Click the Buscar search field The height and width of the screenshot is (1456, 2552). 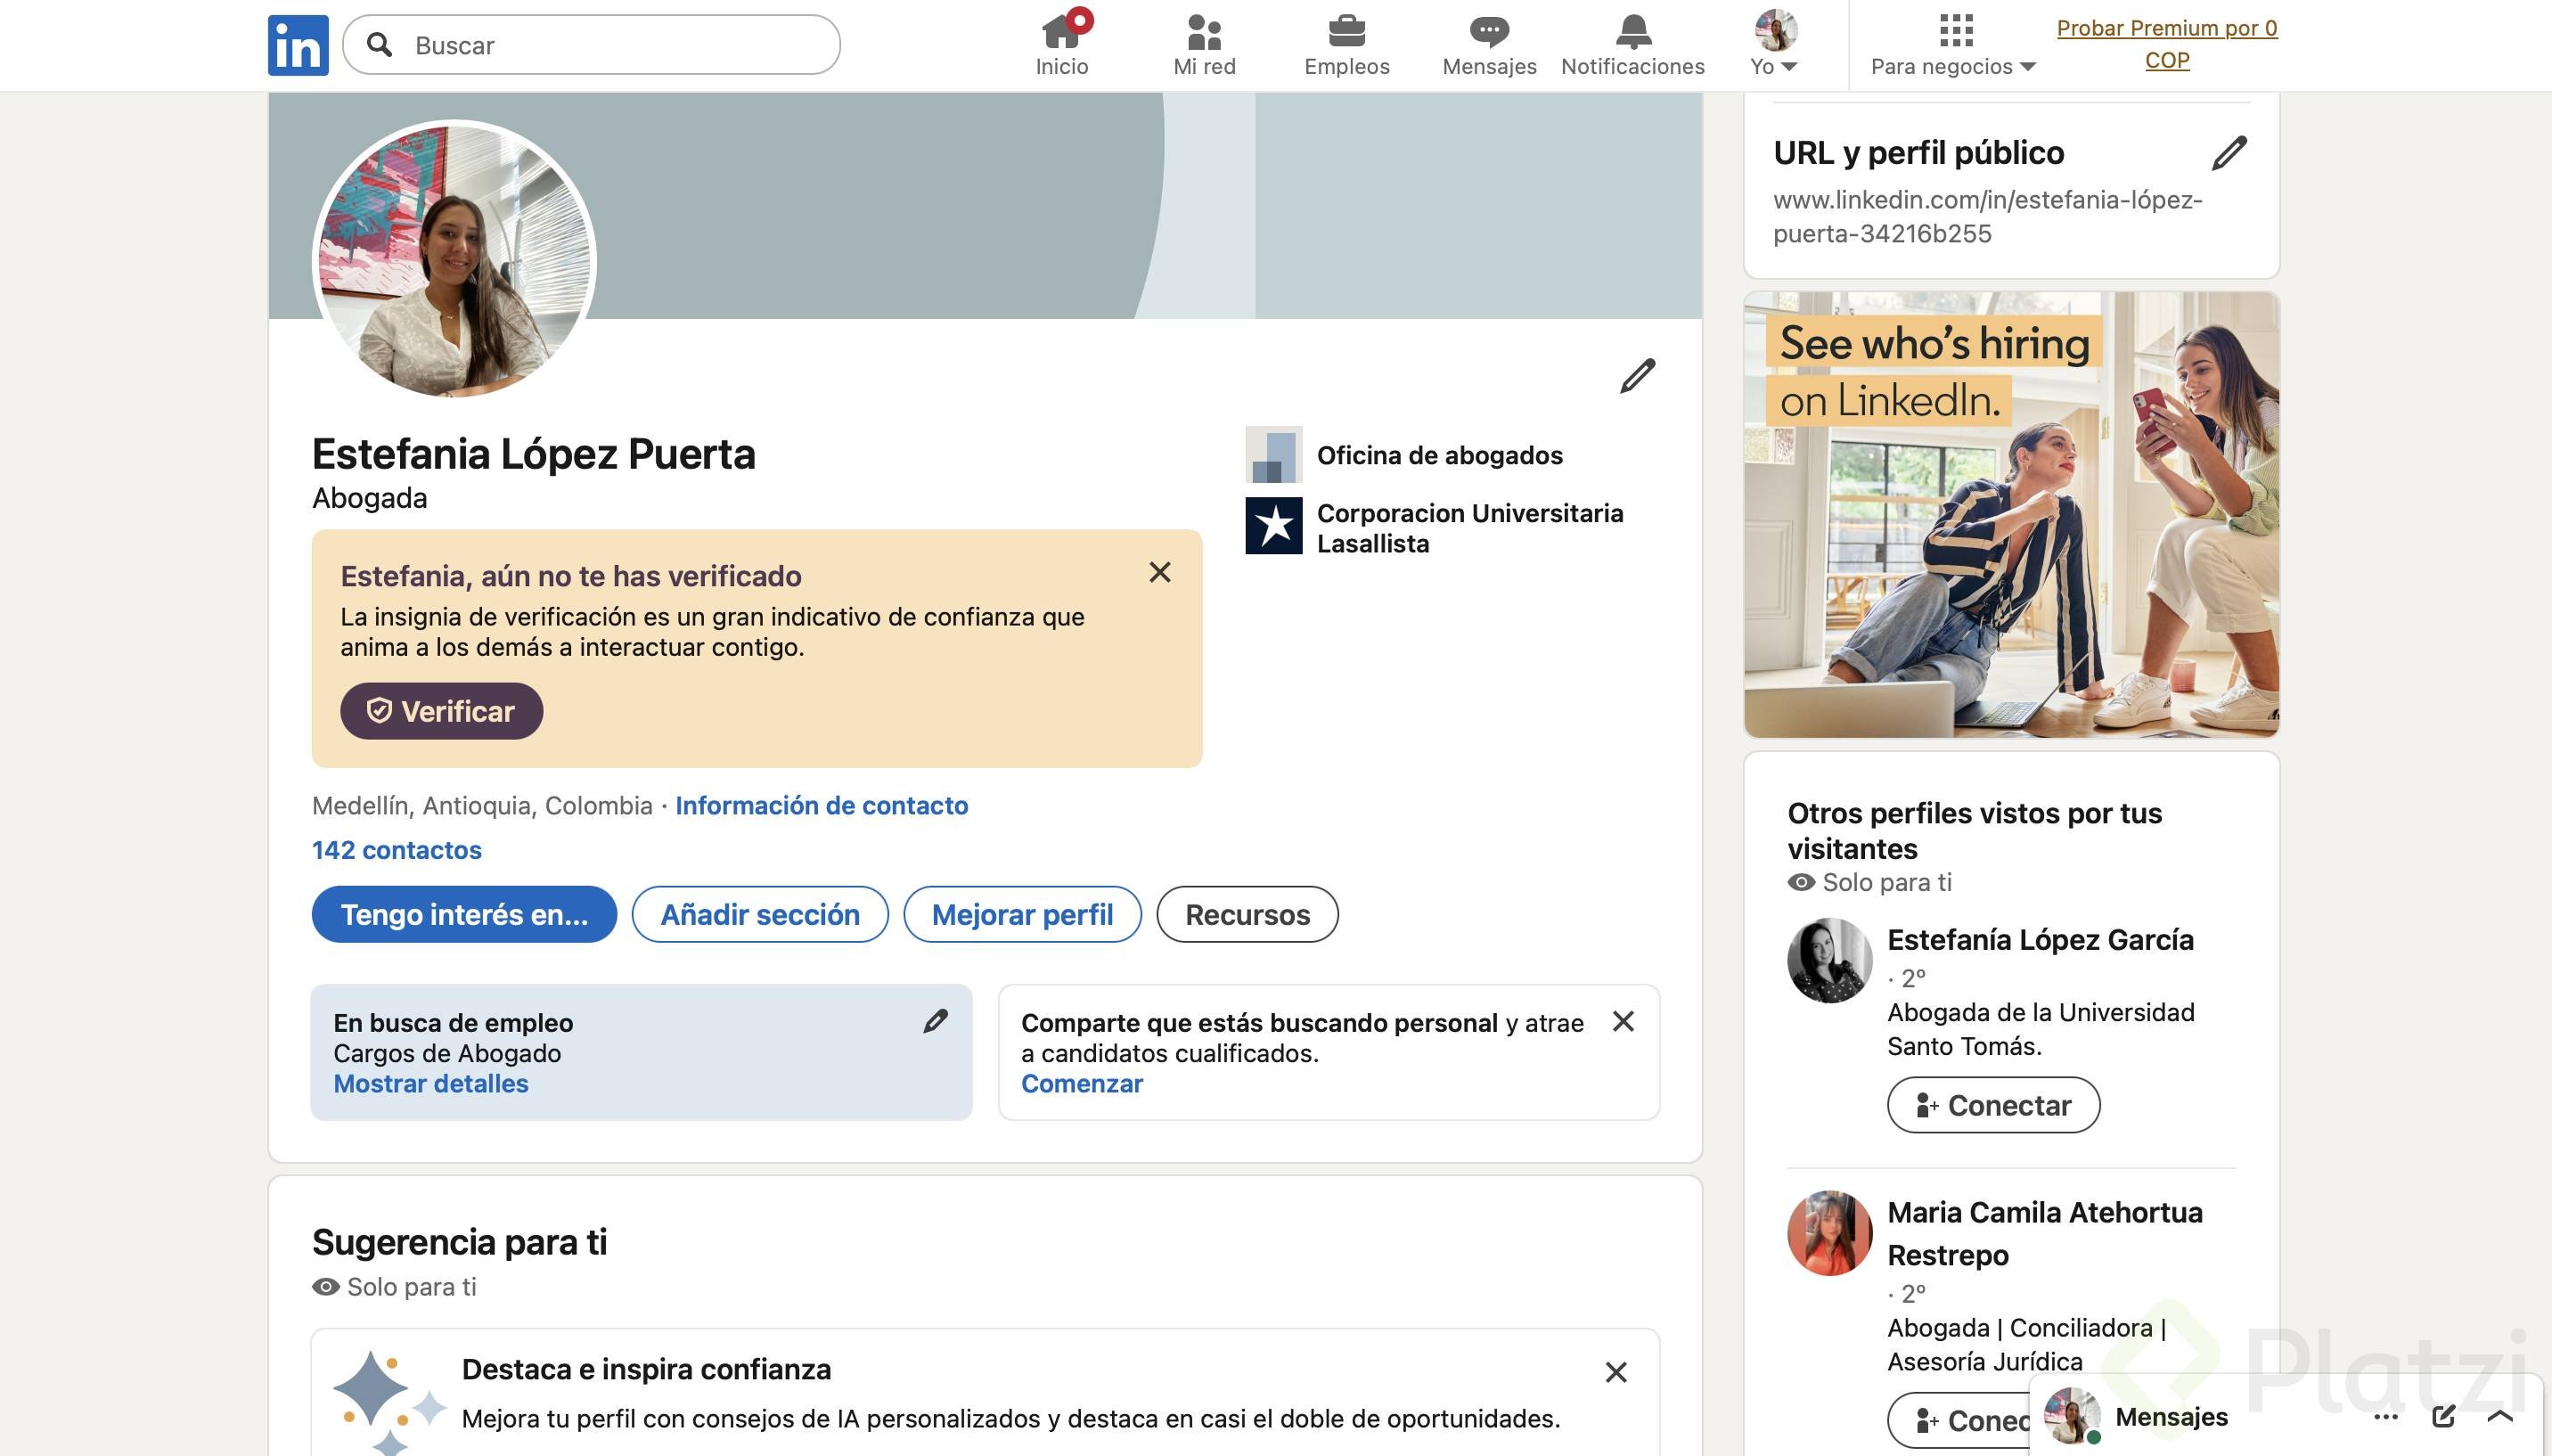coord(610,45)
